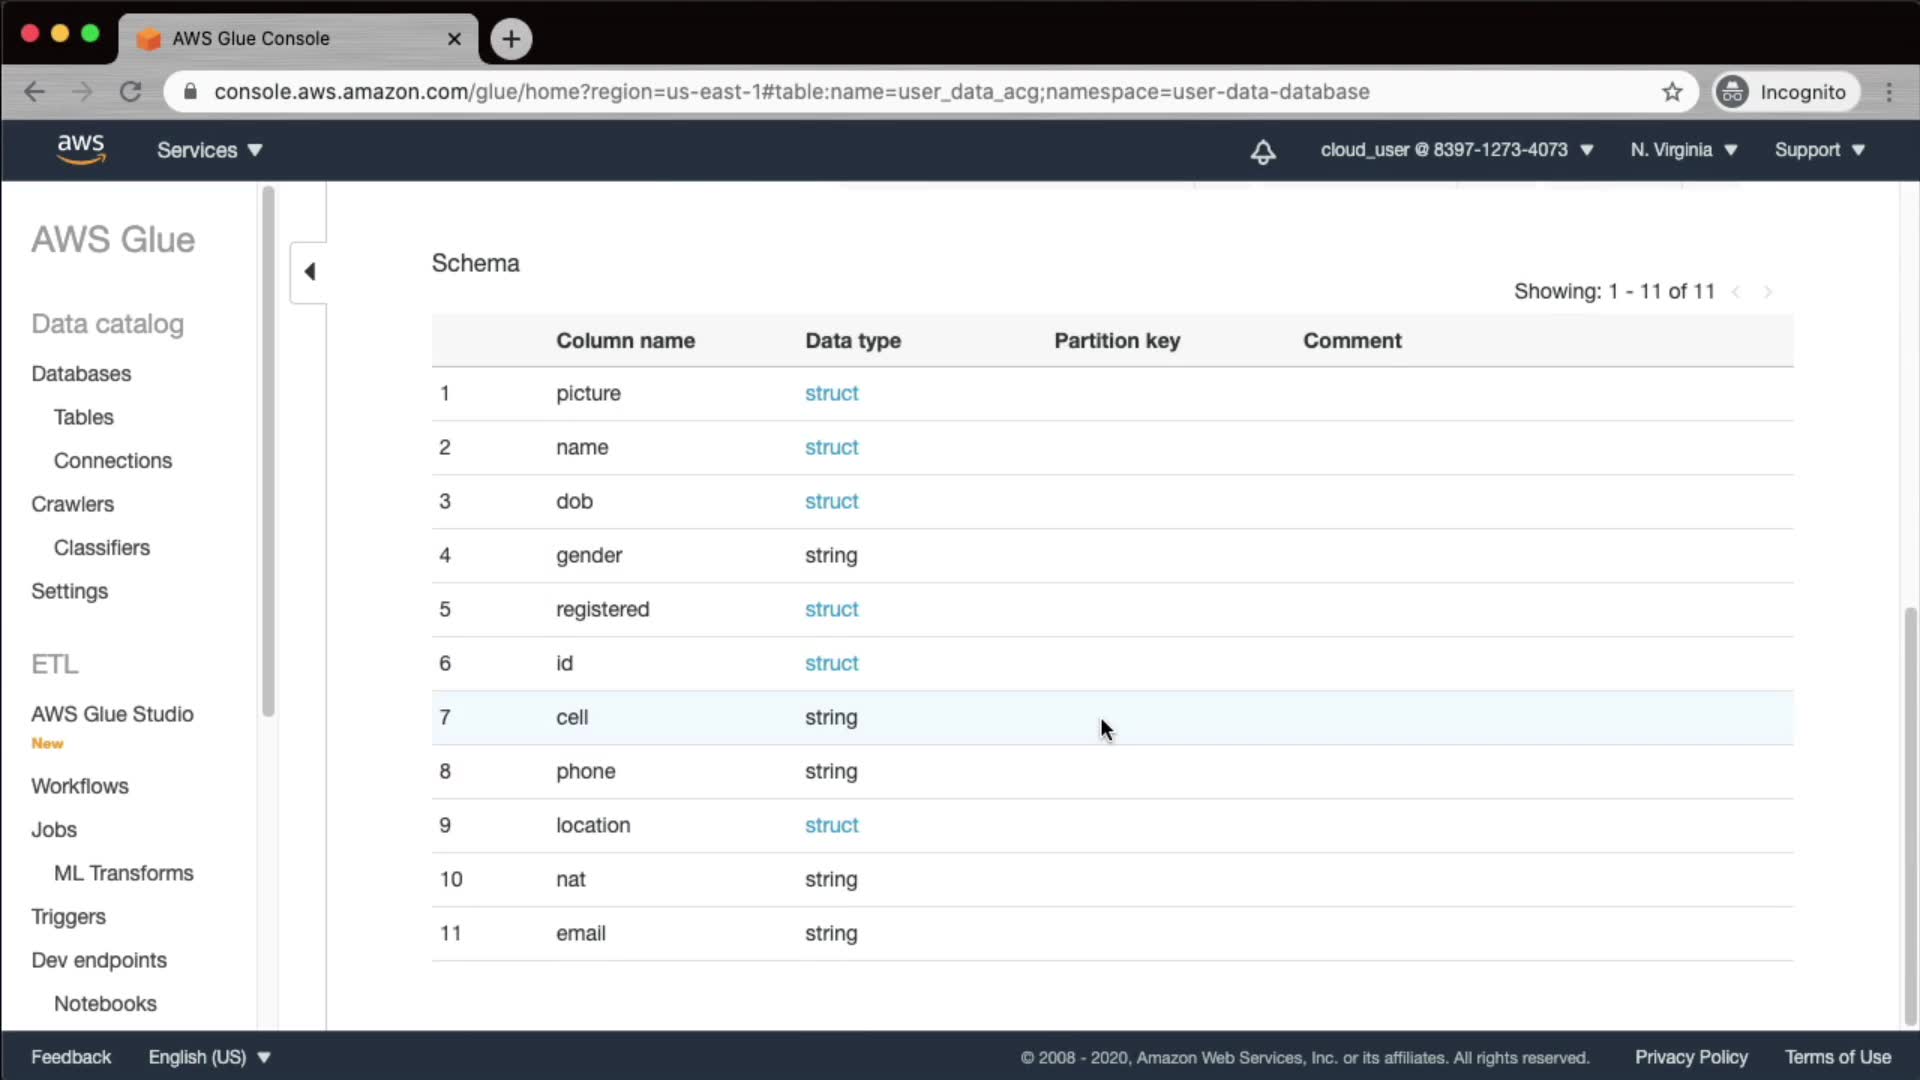The width and height of the screenshot is (1920, 1080).
Task: Change language via English (US) dropdown
Action: (x=209, y=1057)
